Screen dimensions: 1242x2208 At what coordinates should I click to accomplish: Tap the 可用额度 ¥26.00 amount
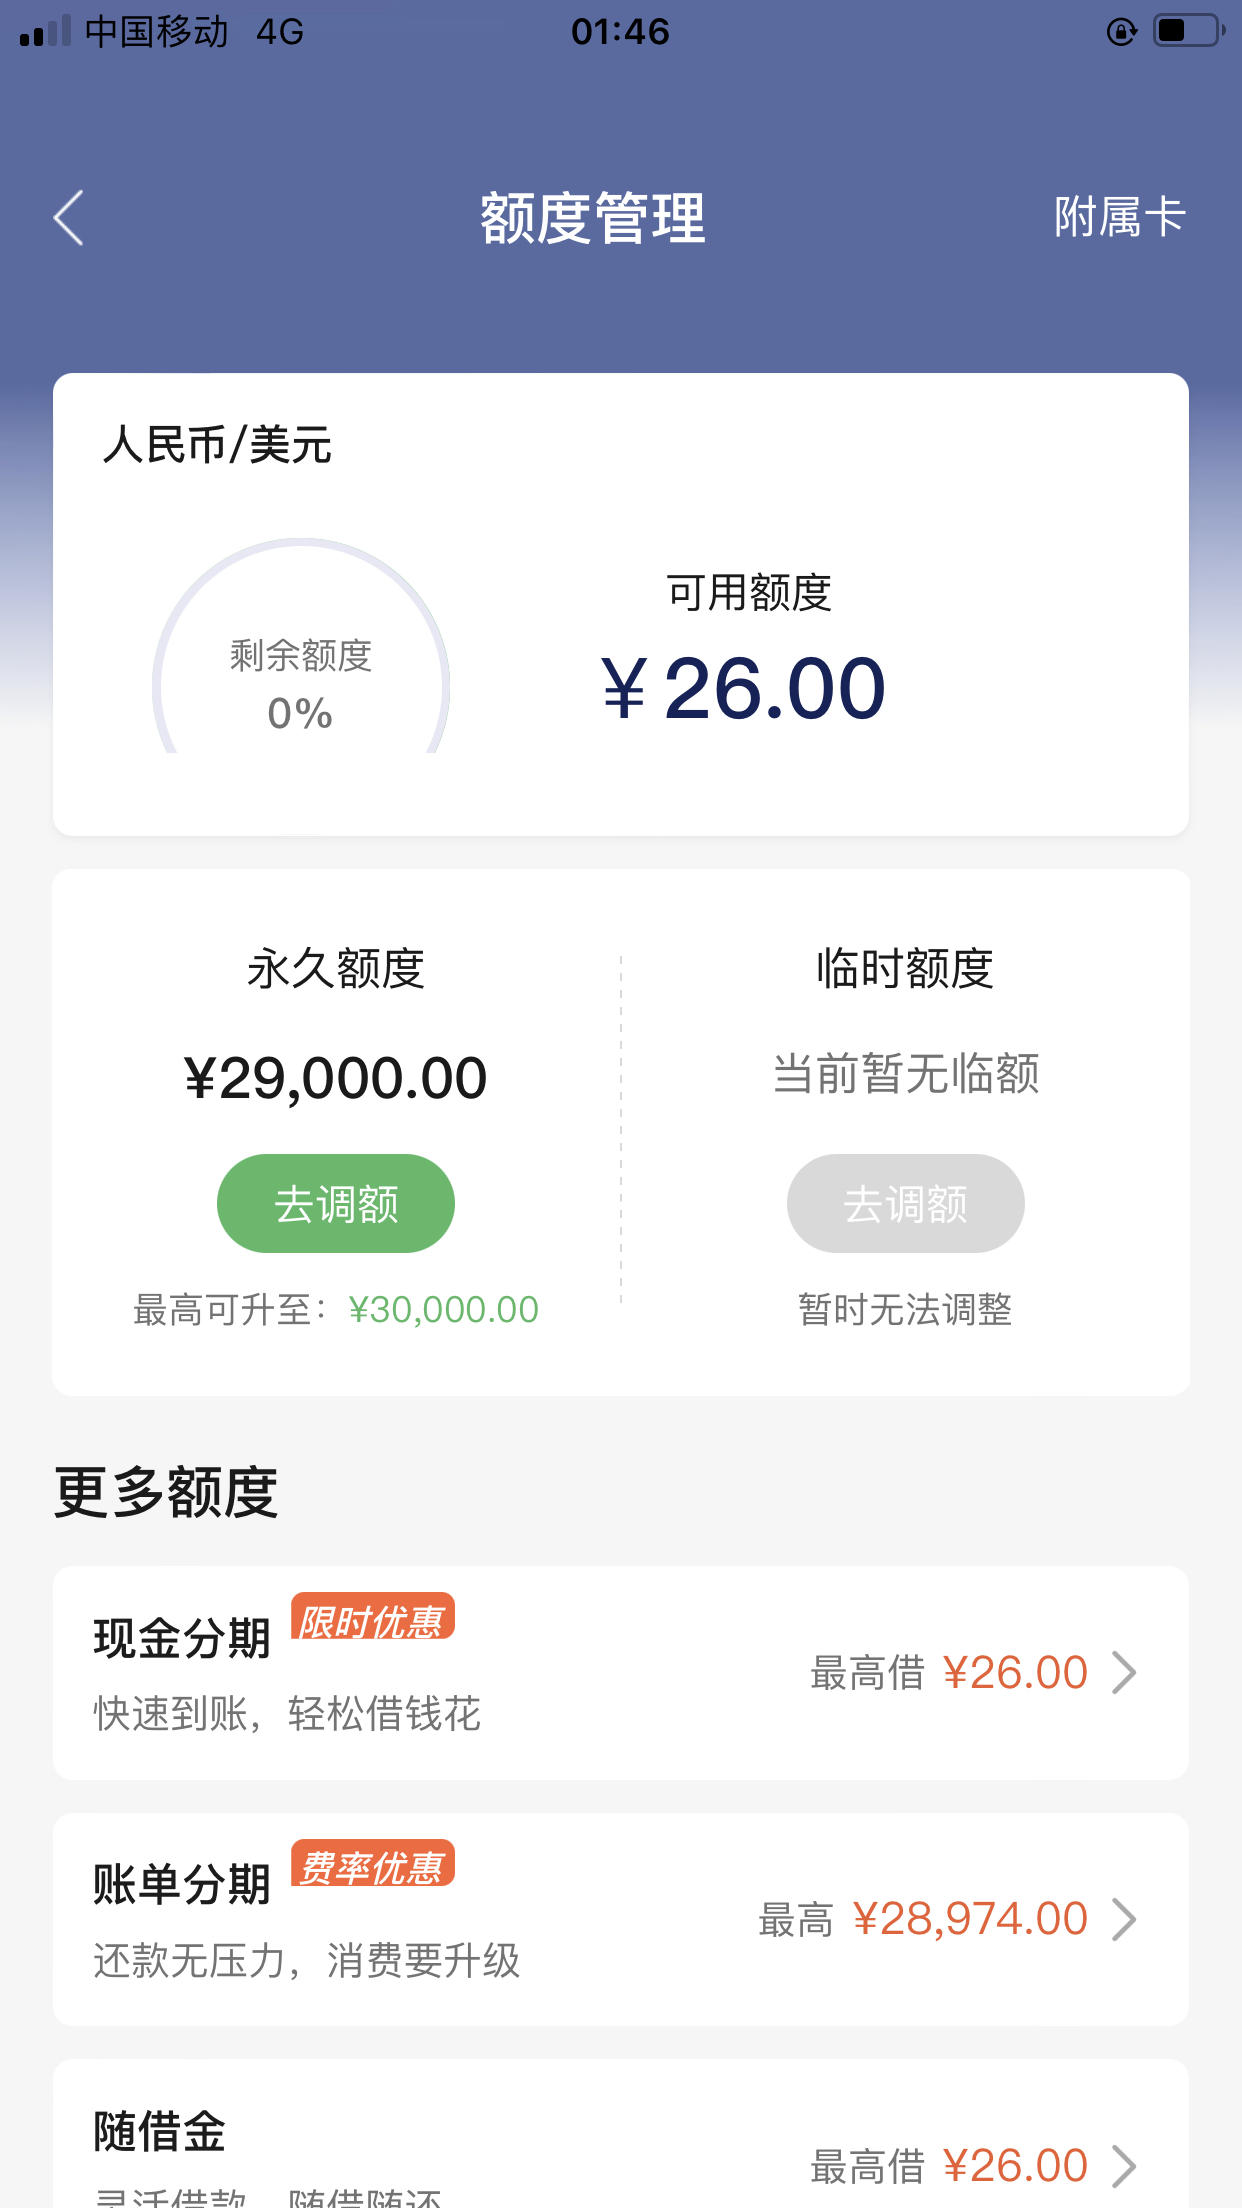coord(743,688)
